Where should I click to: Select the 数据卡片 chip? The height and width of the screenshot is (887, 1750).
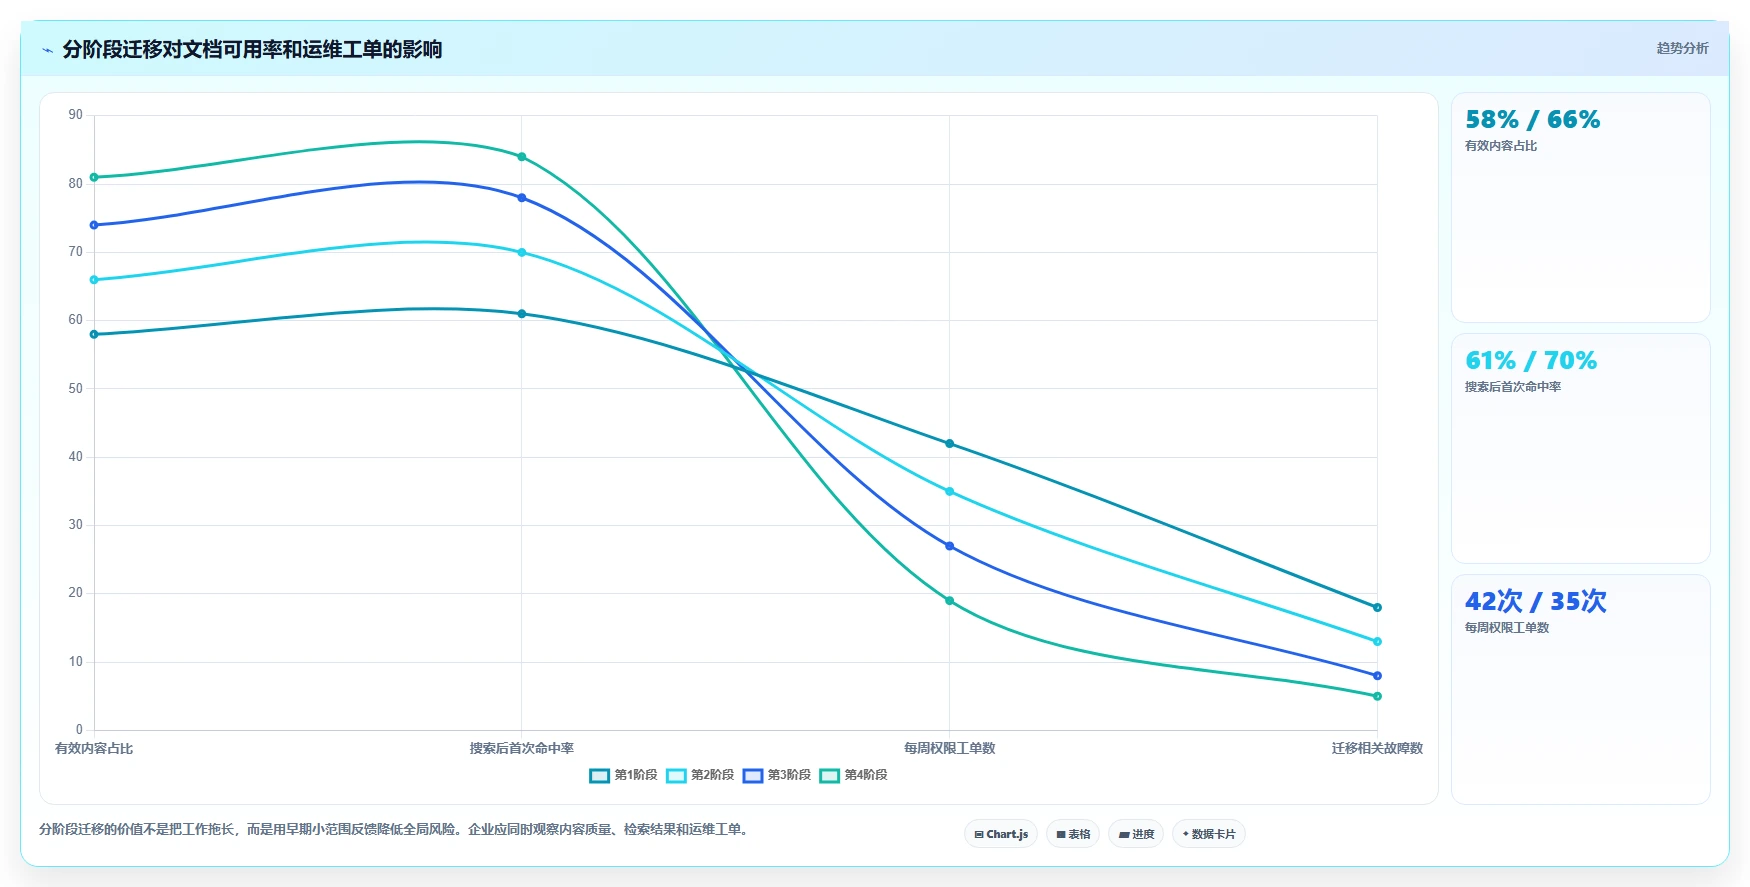pyautogui.click(x=1209, y=834)
